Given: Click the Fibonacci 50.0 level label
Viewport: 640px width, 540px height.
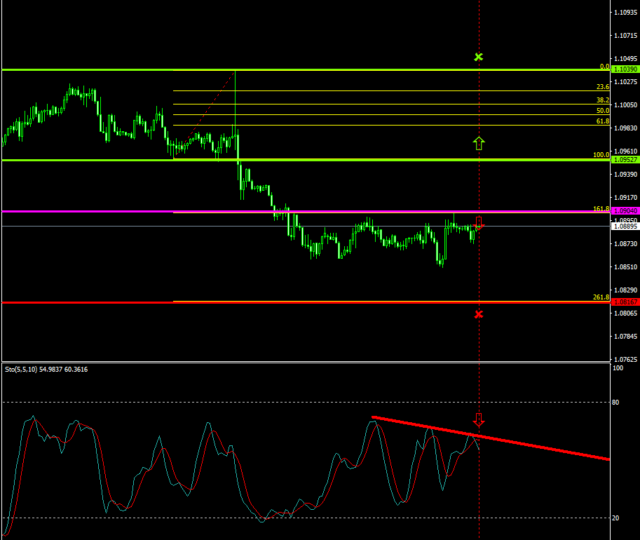Looking at the screenshot, I should coord(602,110).
